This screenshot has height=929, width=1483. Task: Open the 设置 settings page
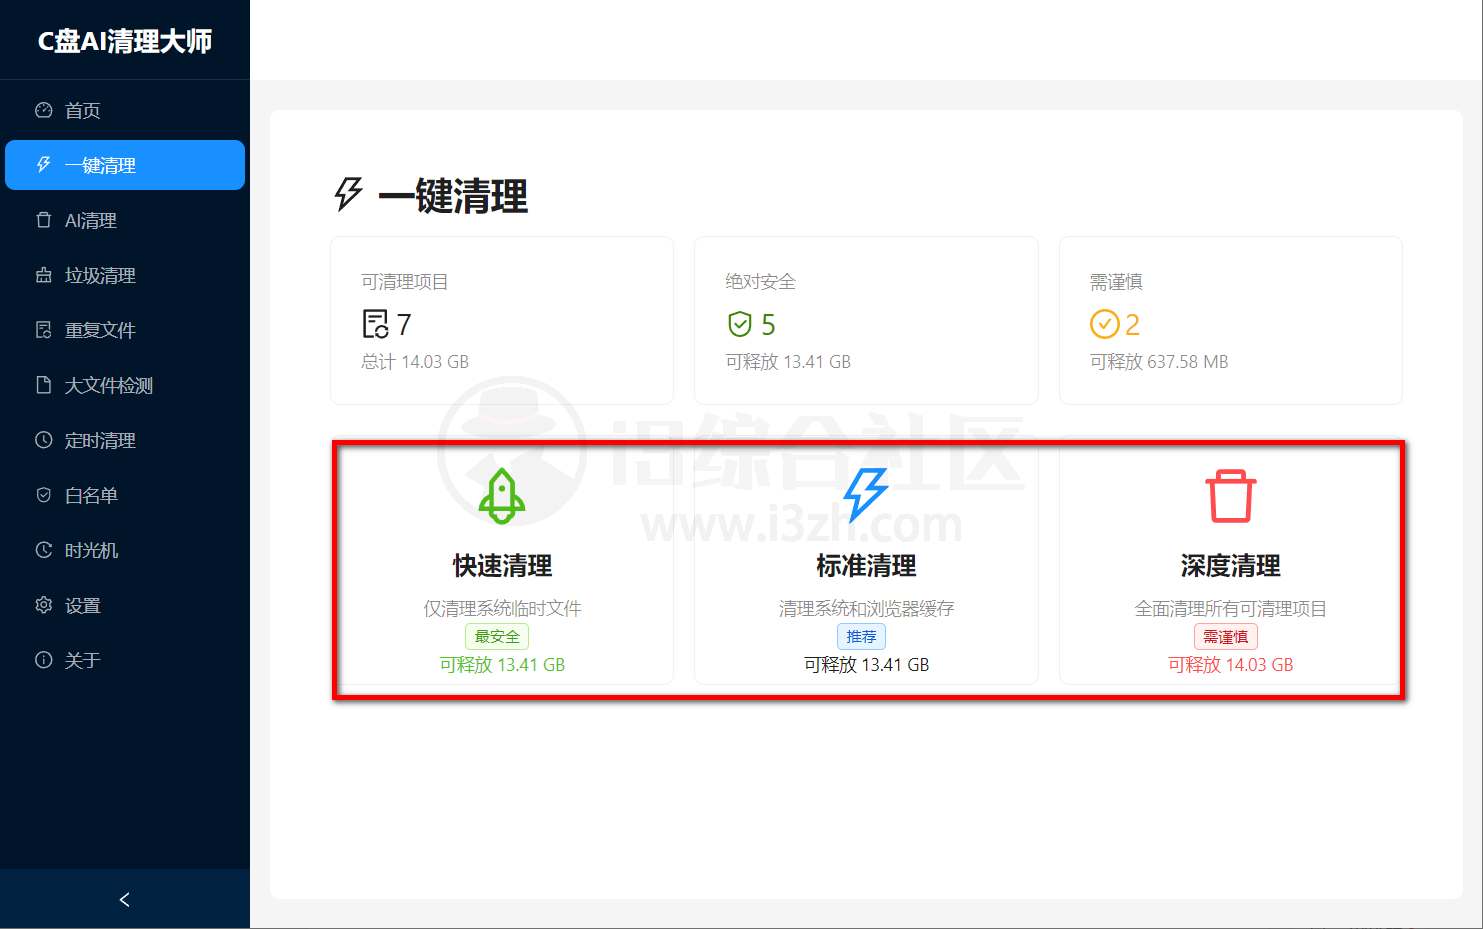point(82,604)
